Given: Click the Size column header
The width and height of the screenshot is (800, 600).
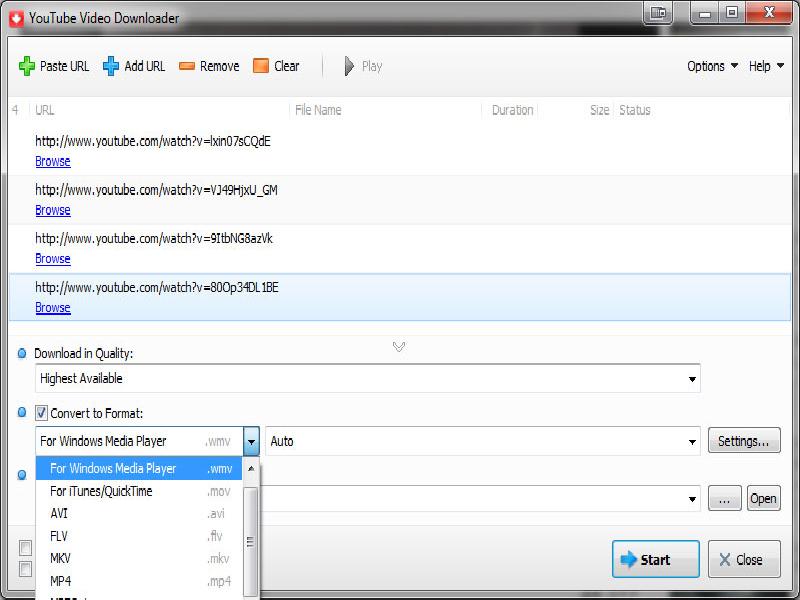Looking at the screenshot, I should pos(576,110).
